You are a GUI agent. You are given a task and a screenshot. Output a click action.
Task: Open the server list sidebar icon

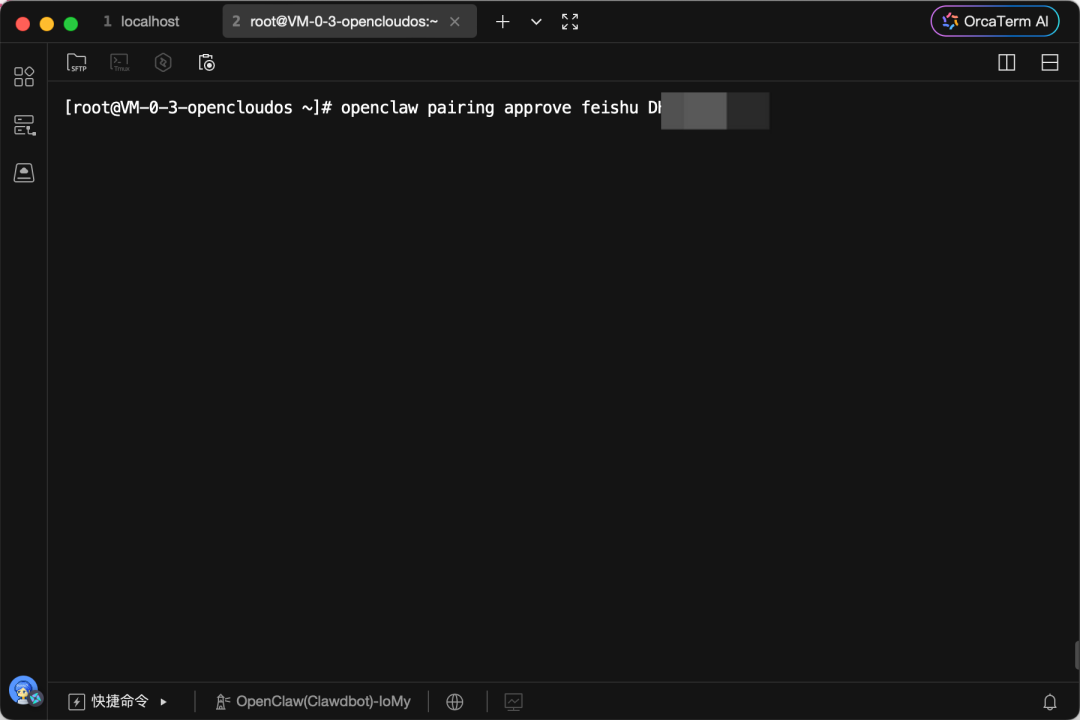point(24,125)
